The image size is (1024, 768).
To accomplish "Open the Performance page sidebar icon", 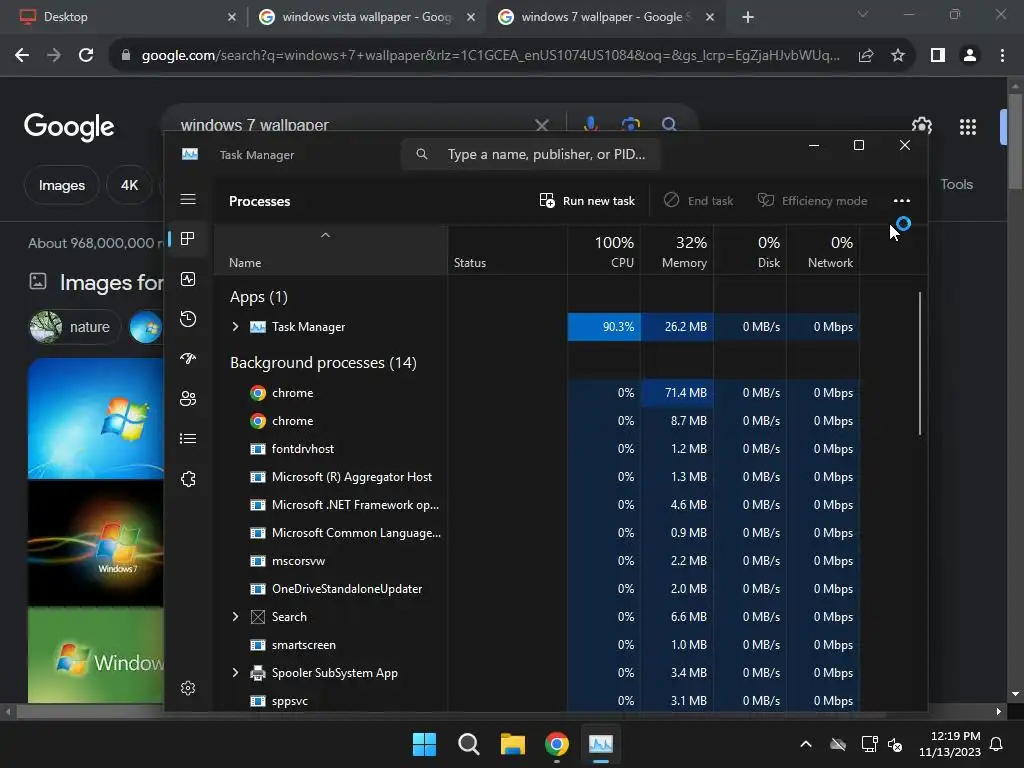I will tap(188, 280).
